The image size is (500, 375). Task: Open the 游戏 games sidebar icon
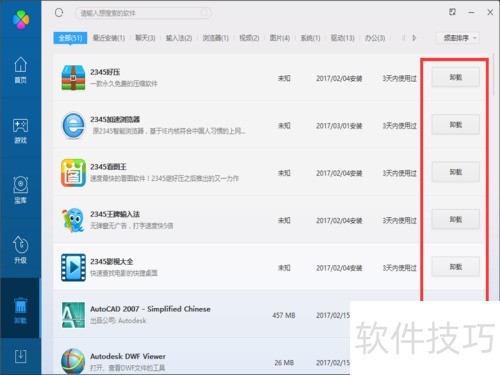20,131
